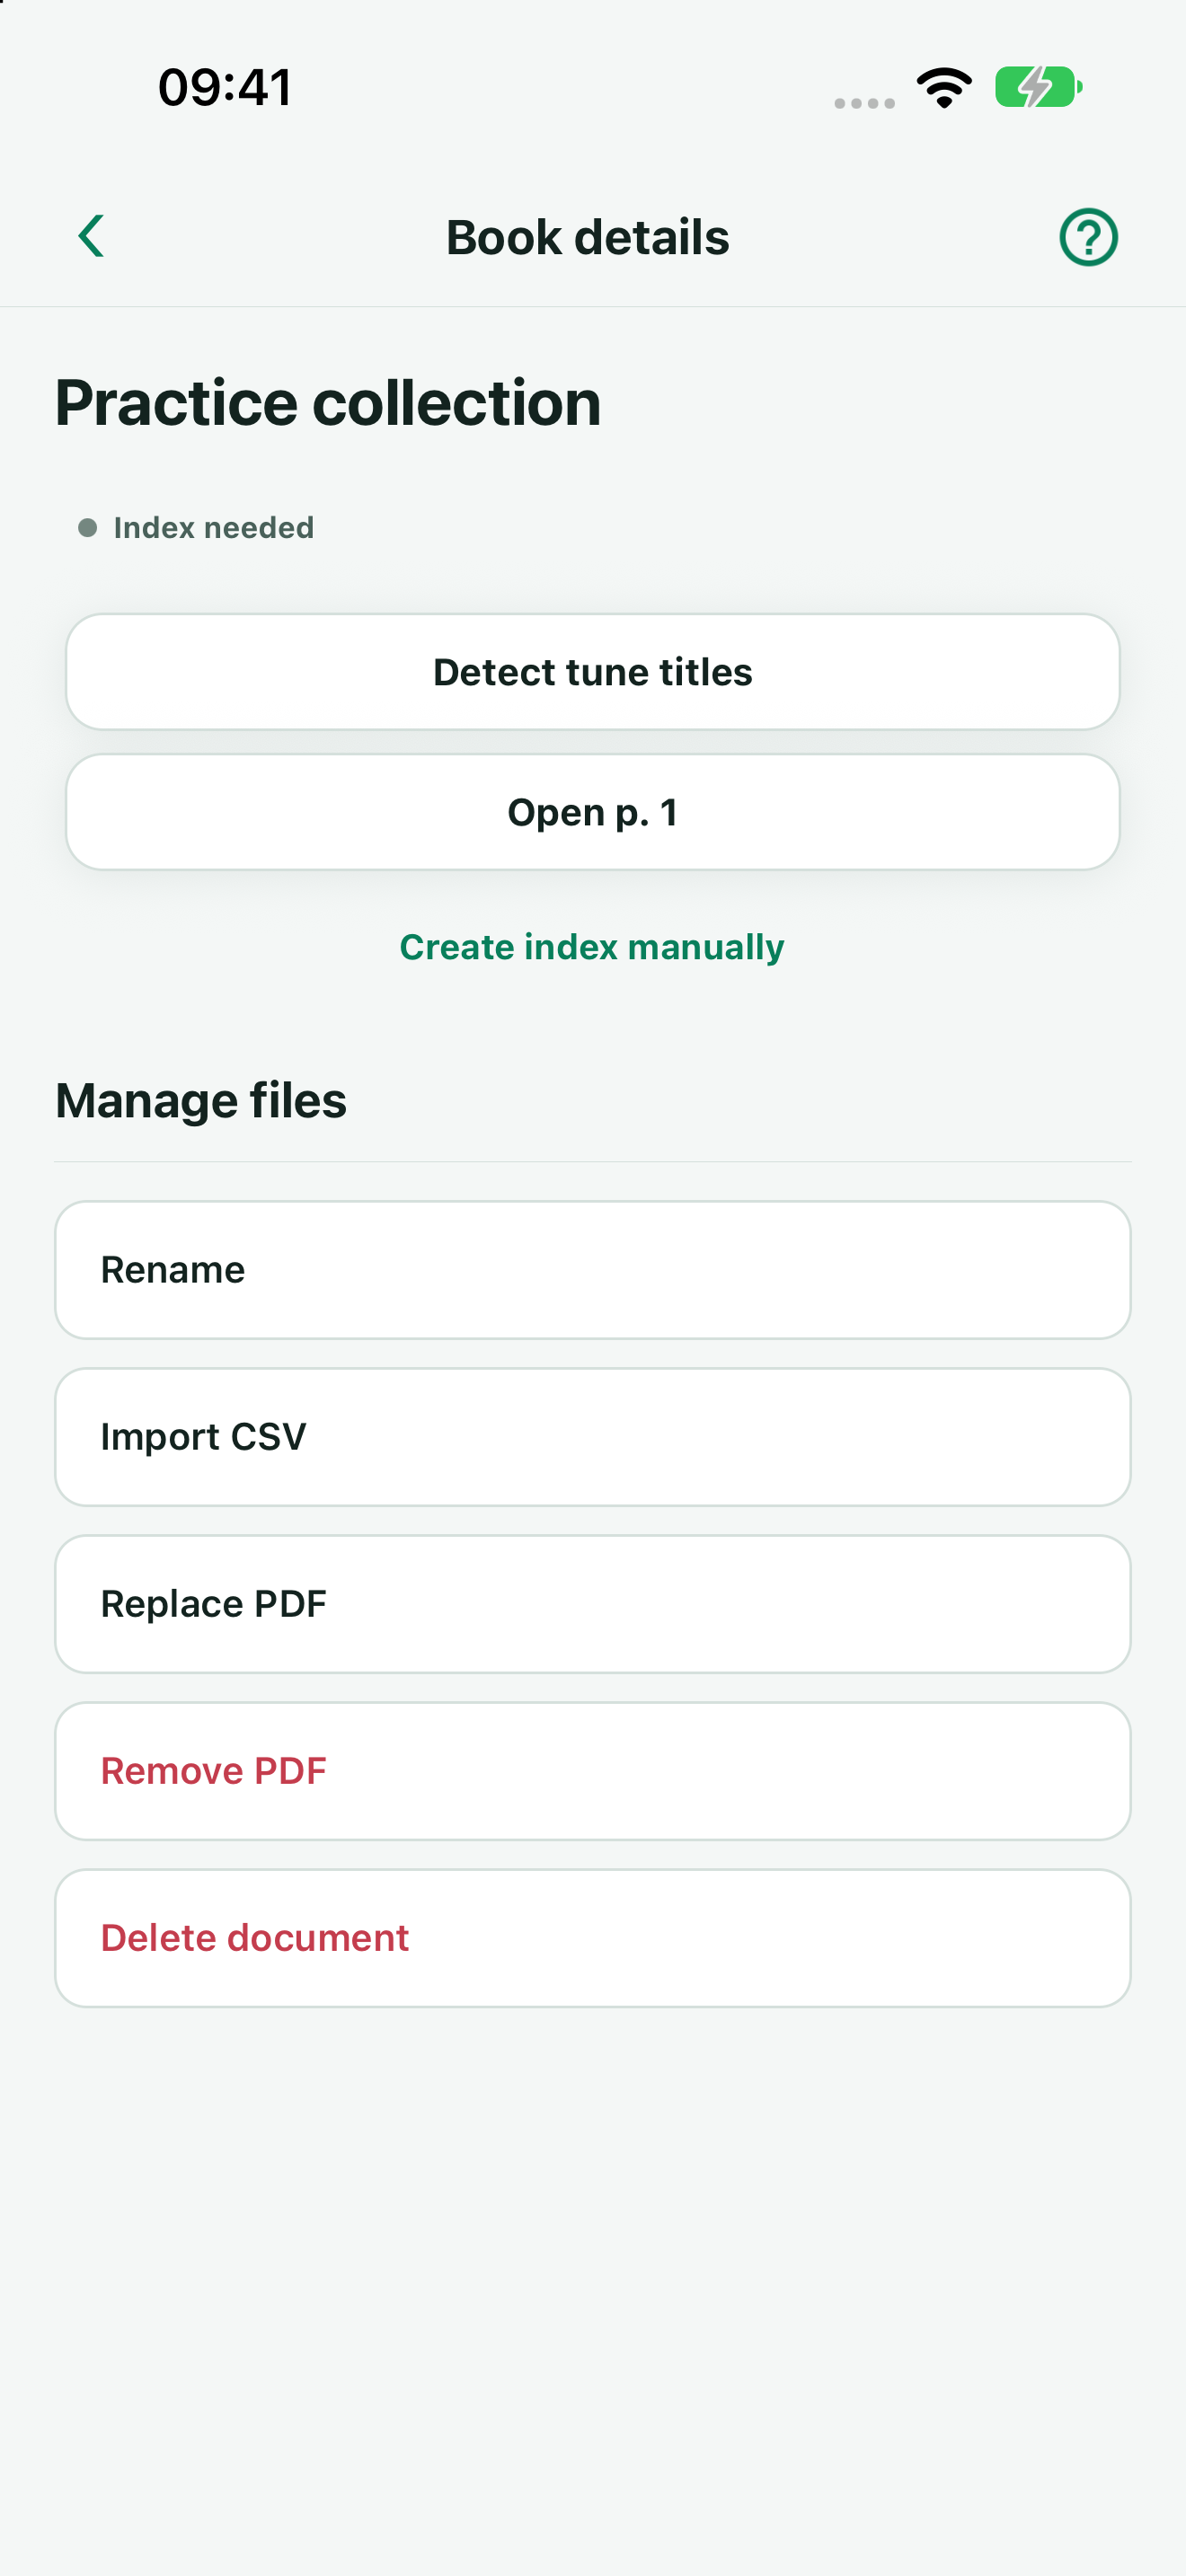Tap Delete document option
1186x2576 pixels.
pyautogui.click(x=593, y=1938)
